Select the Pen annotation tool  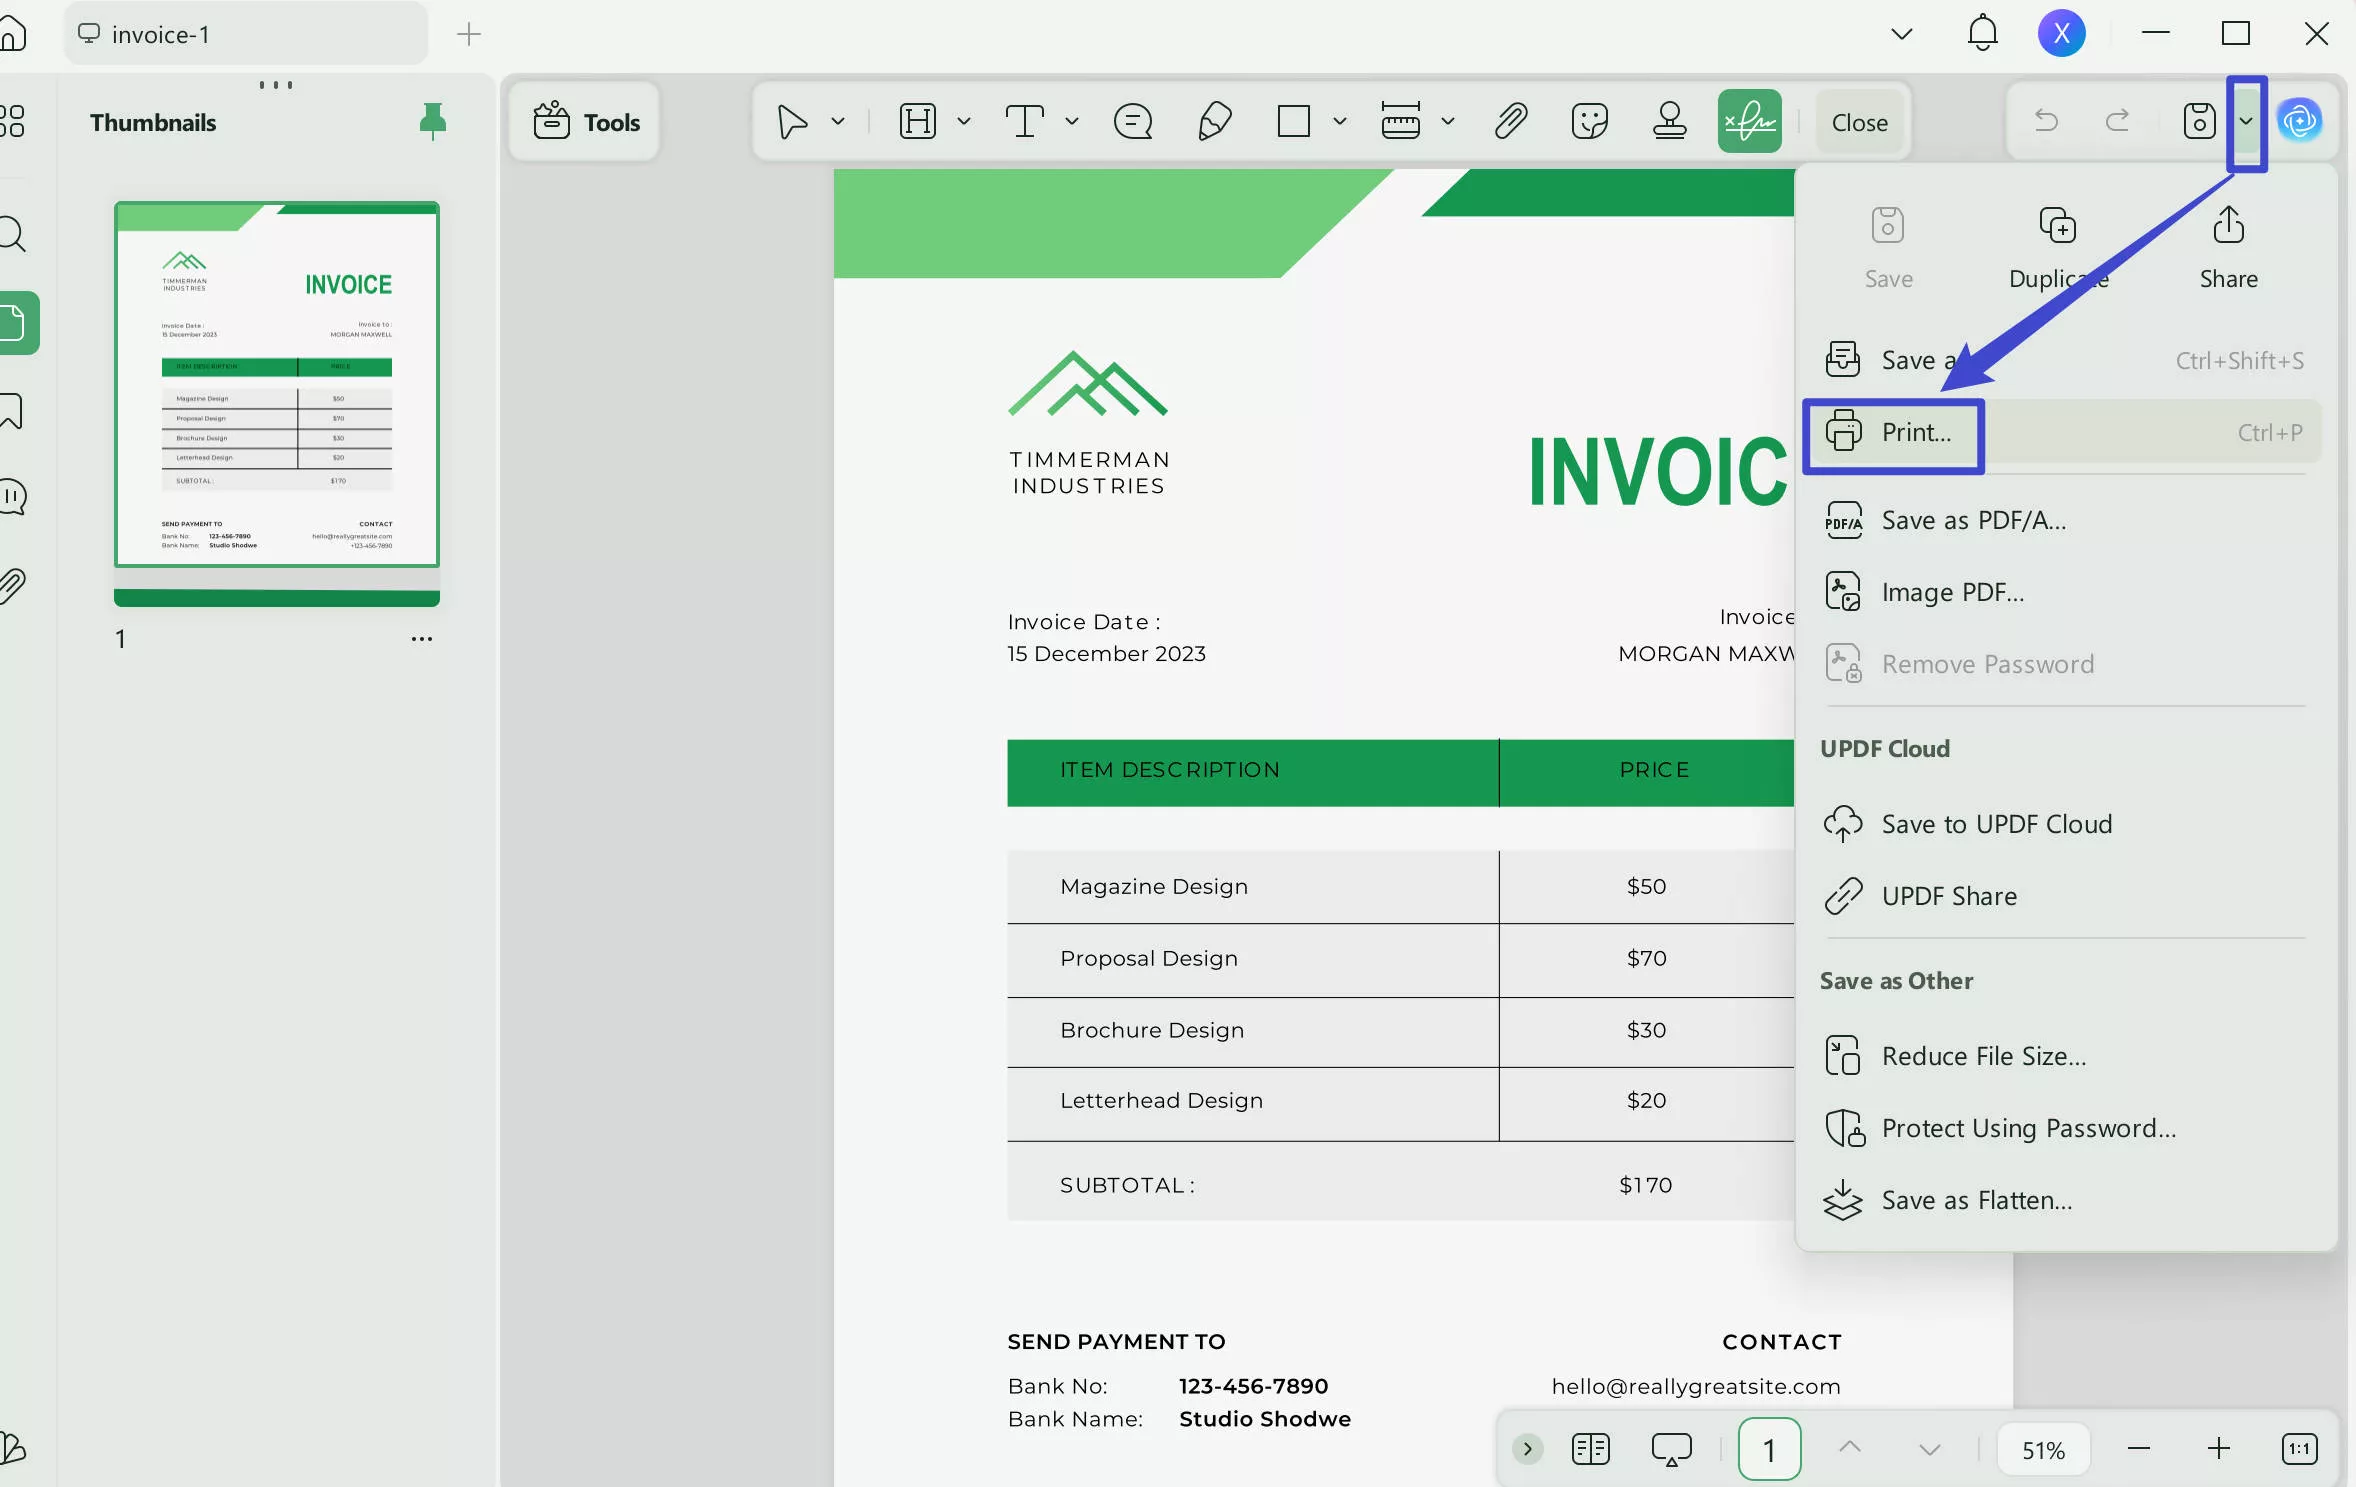(x=1213, y=121)
